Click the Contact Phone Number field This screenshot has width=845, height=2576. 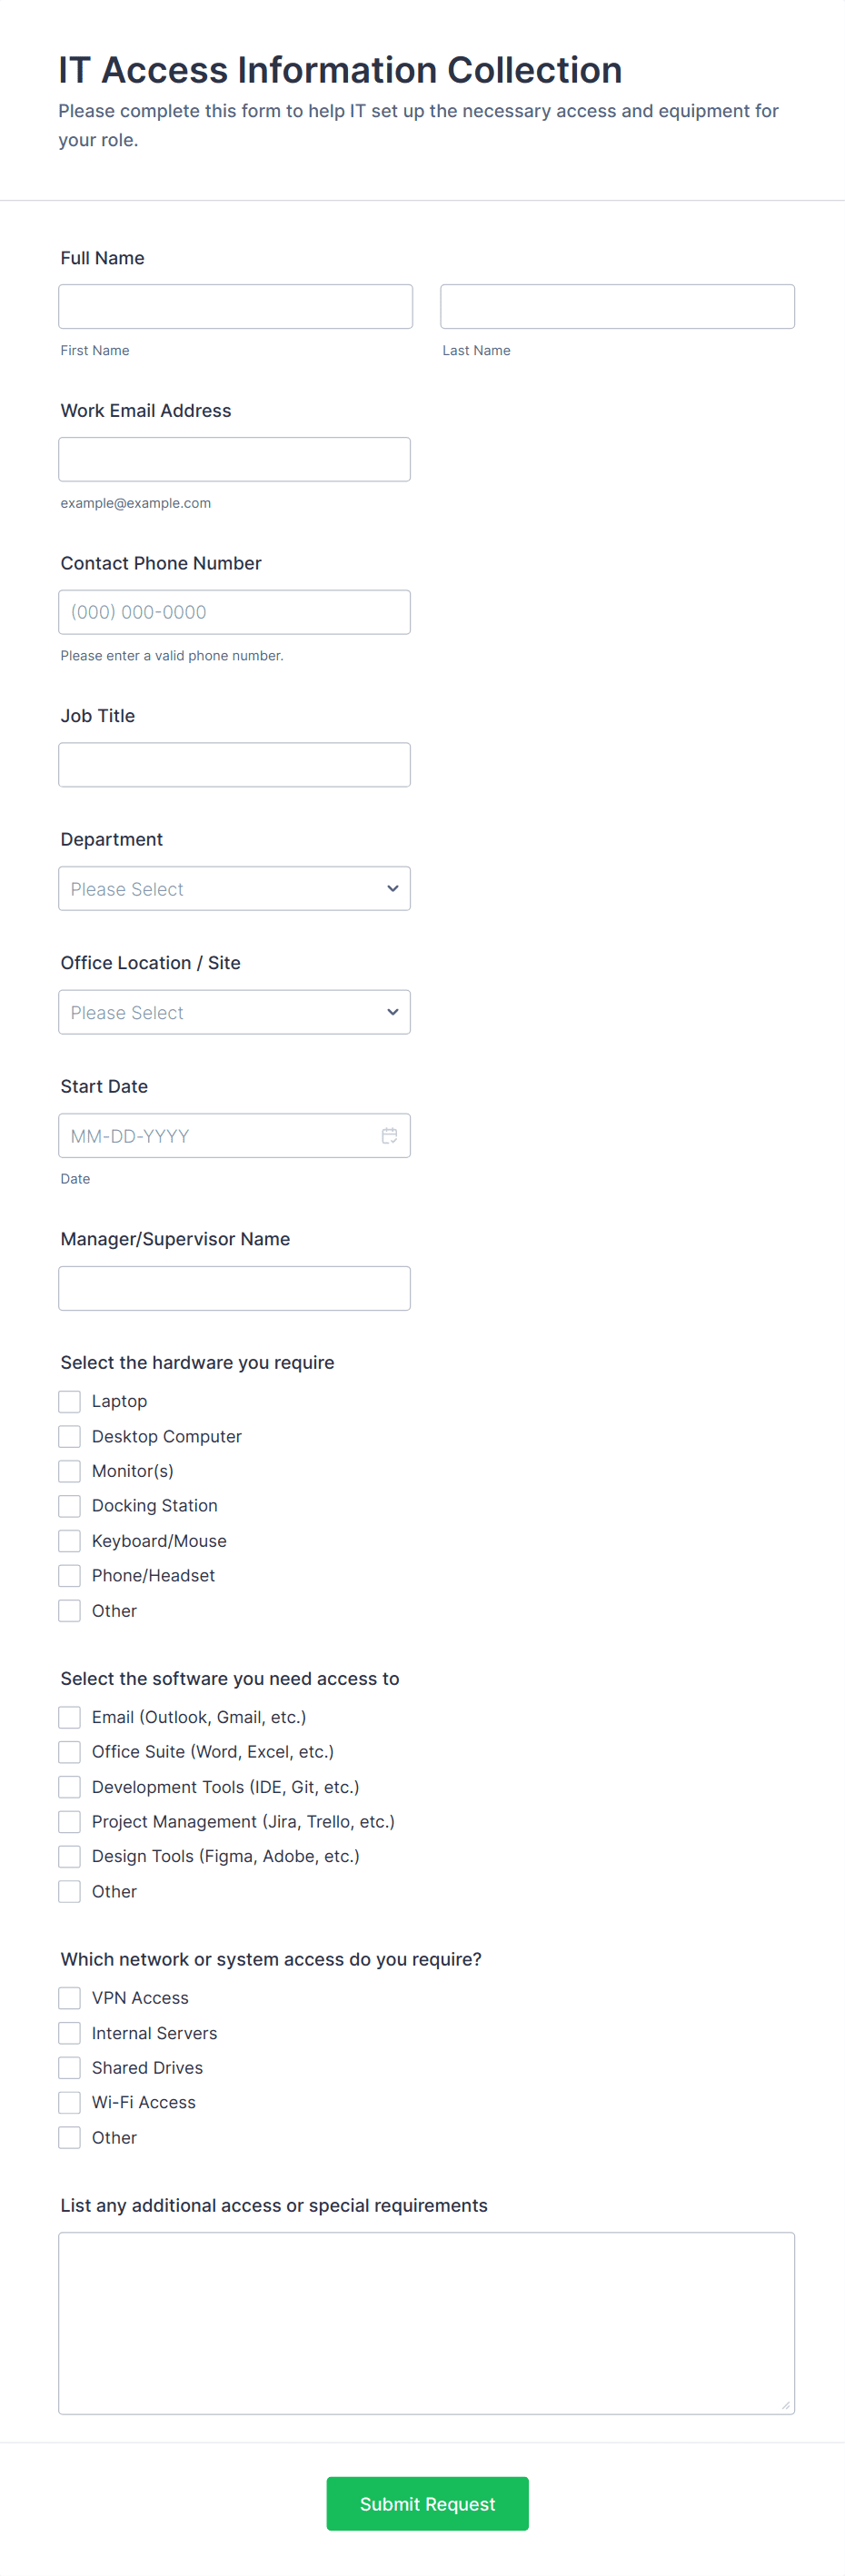click(x=234, y=612)
